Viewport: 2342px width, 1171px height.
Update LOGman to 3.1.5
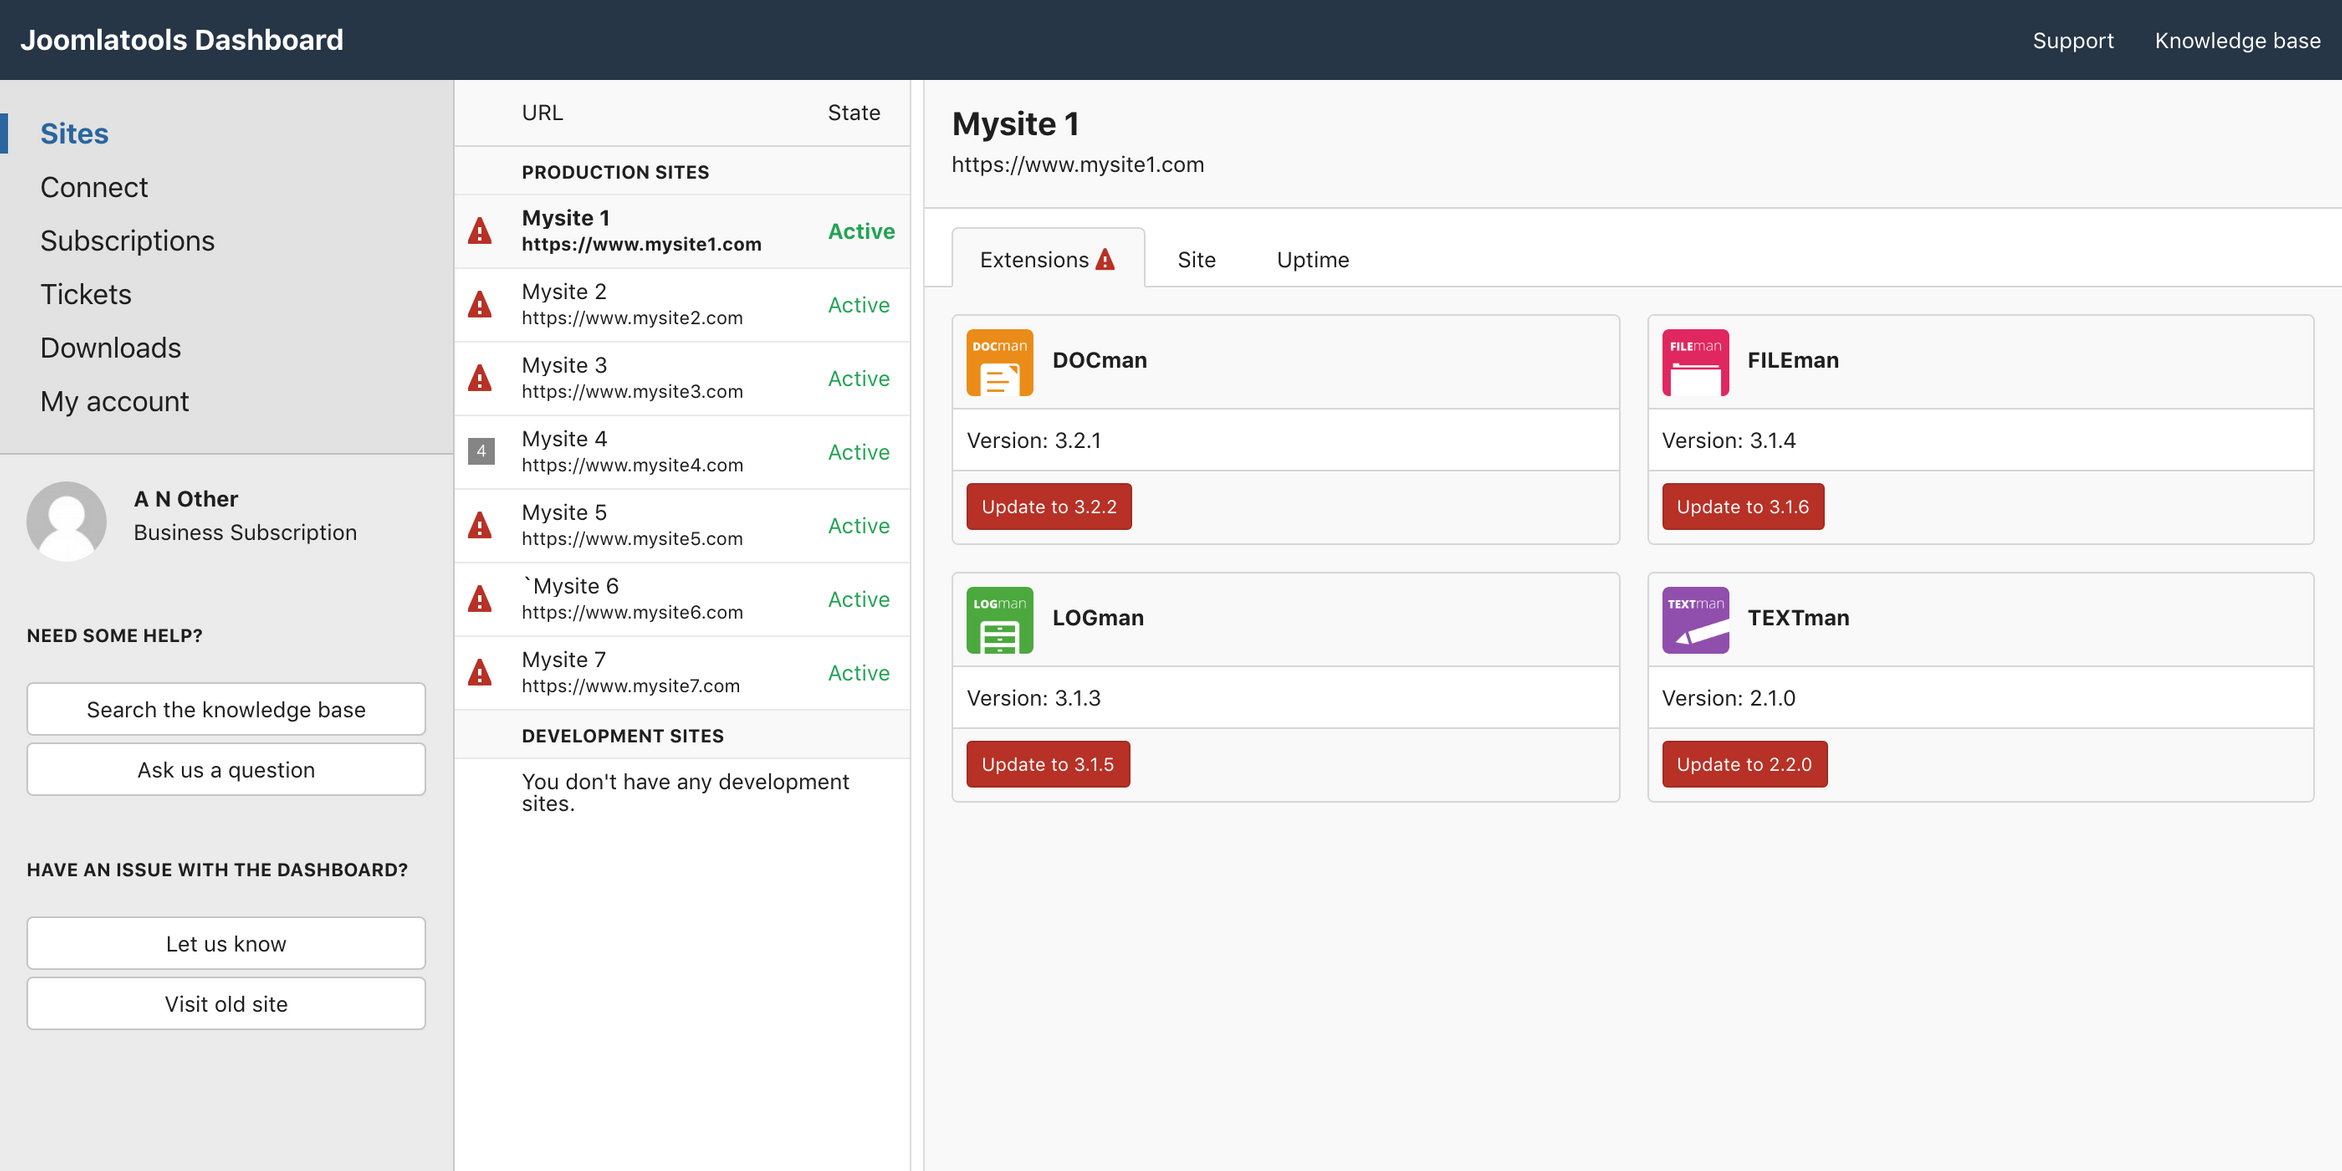point(1048,764)
